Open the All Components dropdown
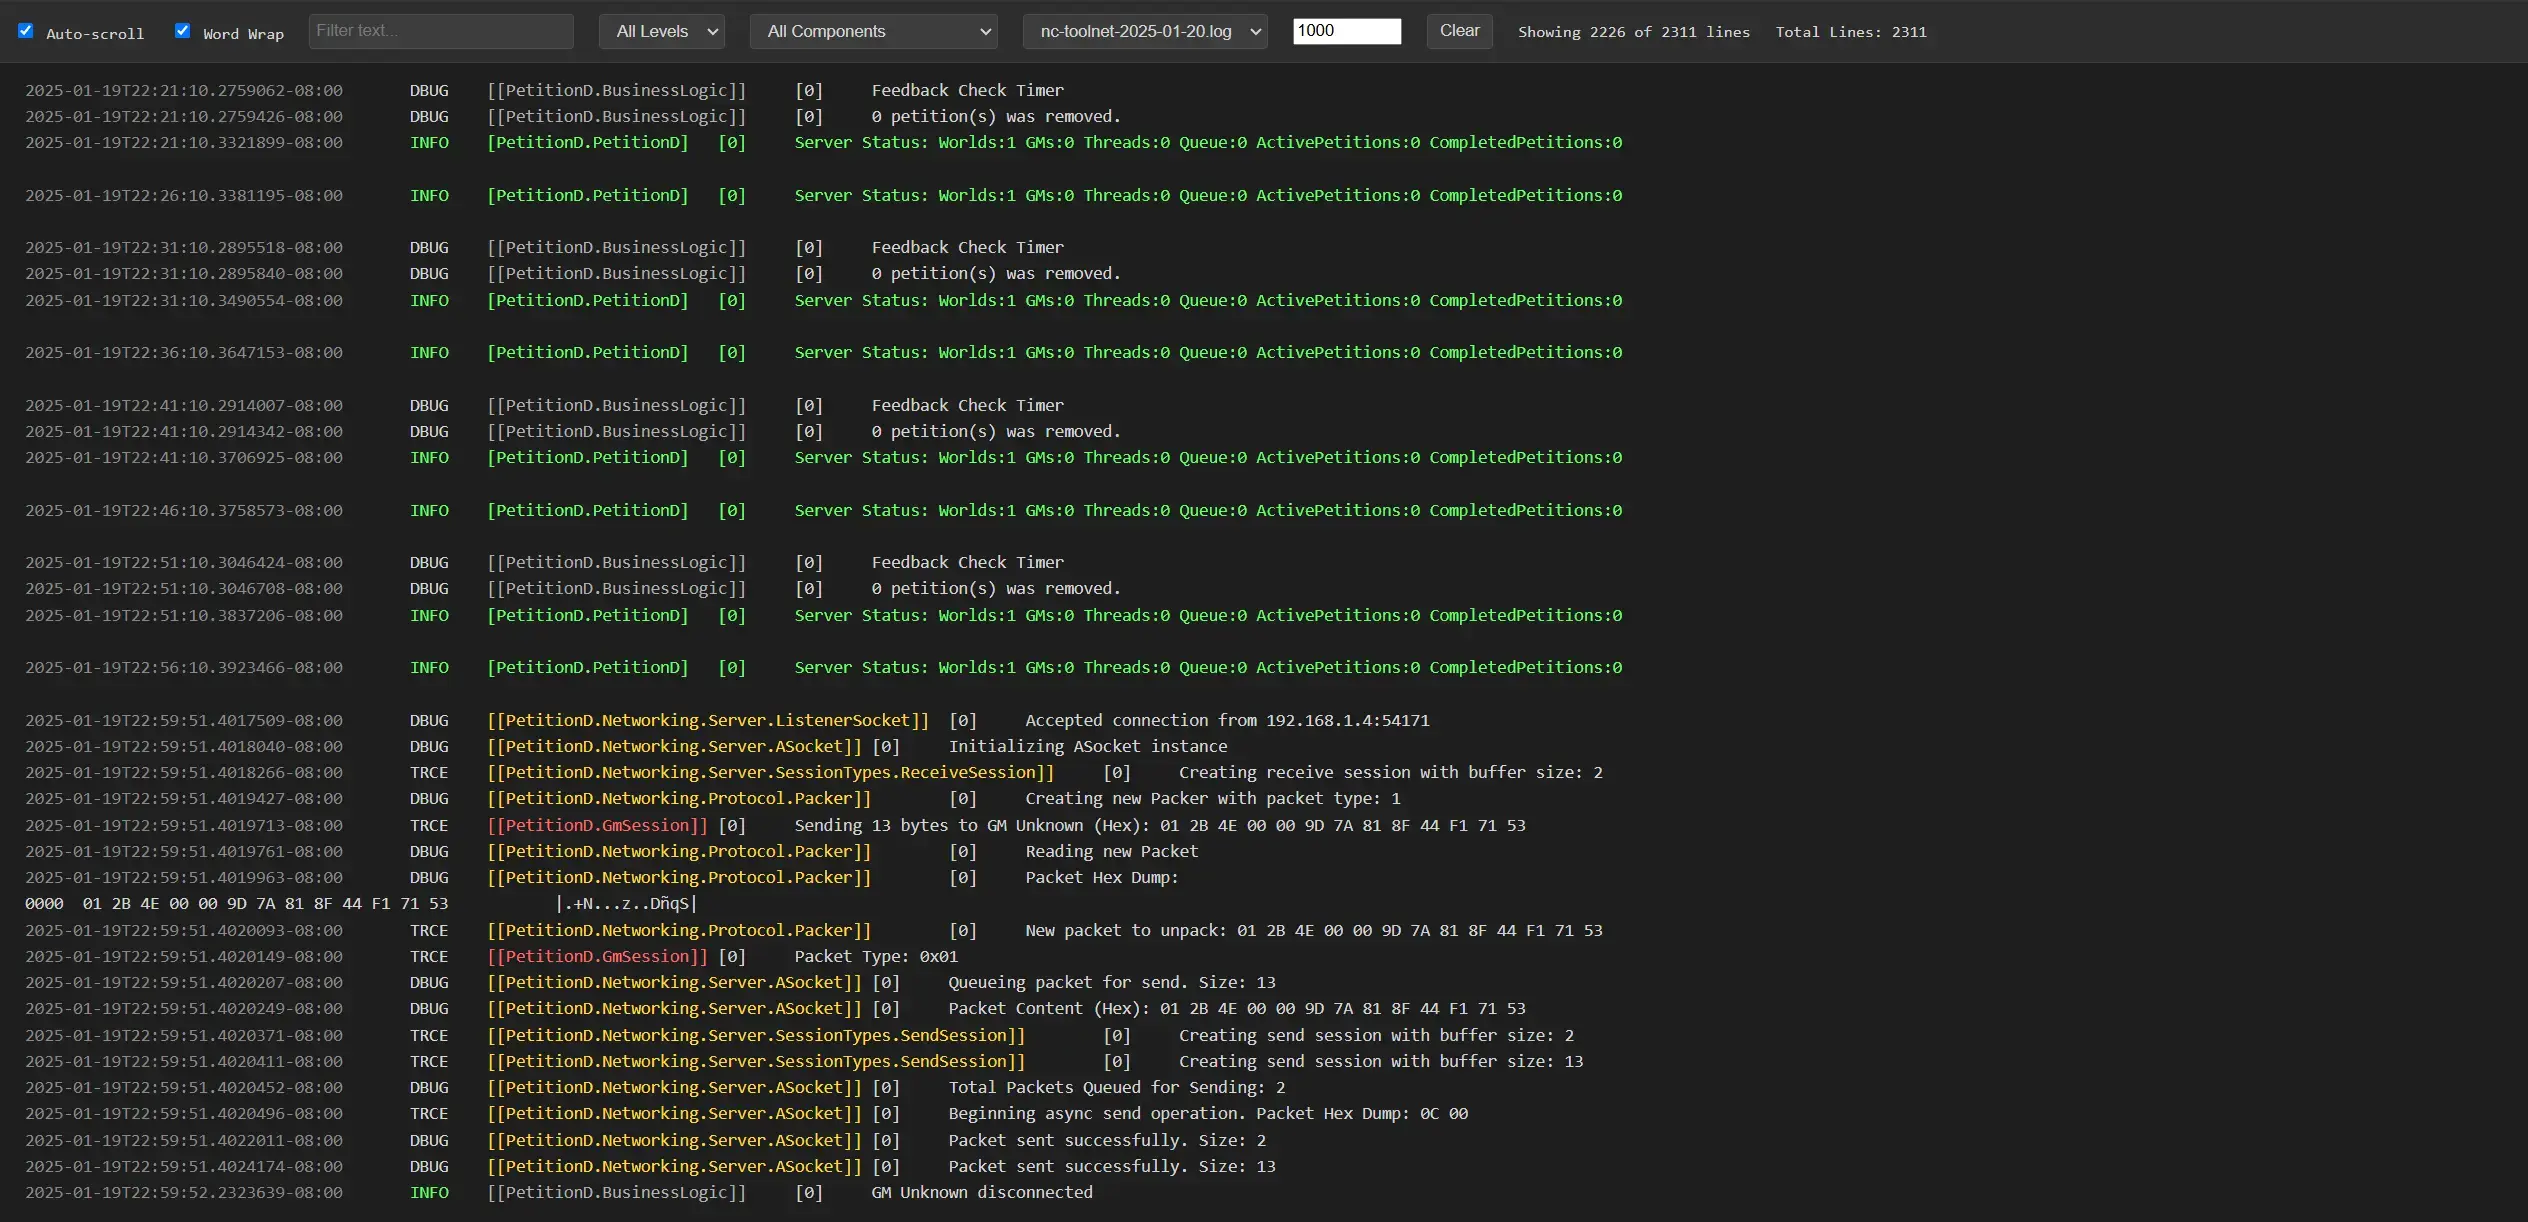Image resolution: width=2528 pixels, height=1222 pixels. click(874, 31)
